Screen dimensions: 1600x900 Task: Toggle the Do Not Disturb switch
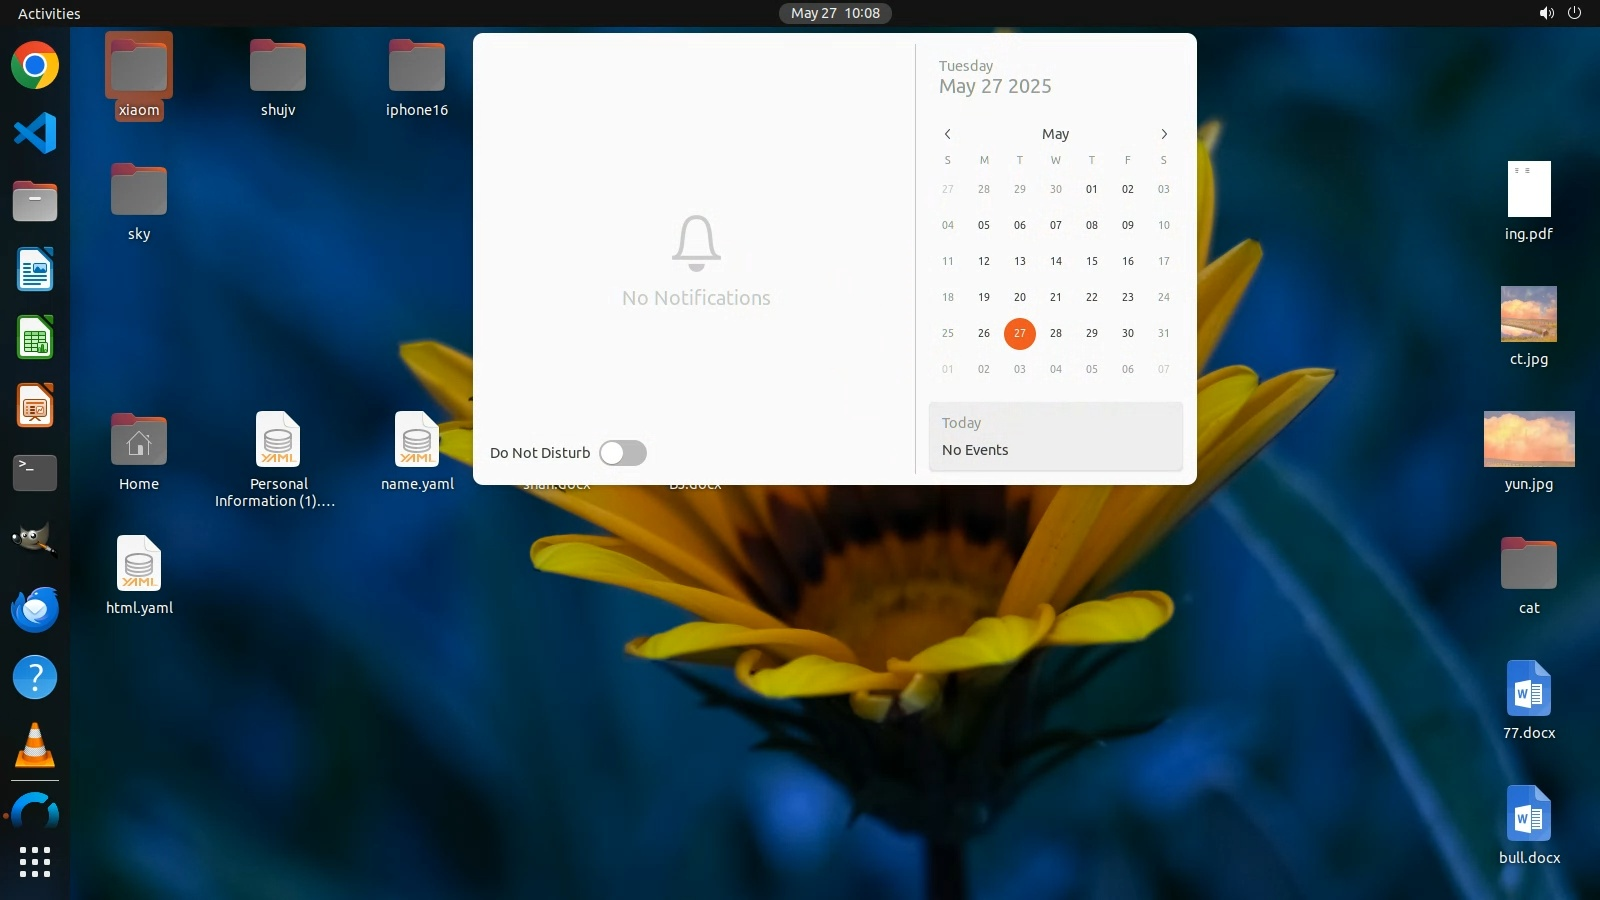[x=622, y=453]
